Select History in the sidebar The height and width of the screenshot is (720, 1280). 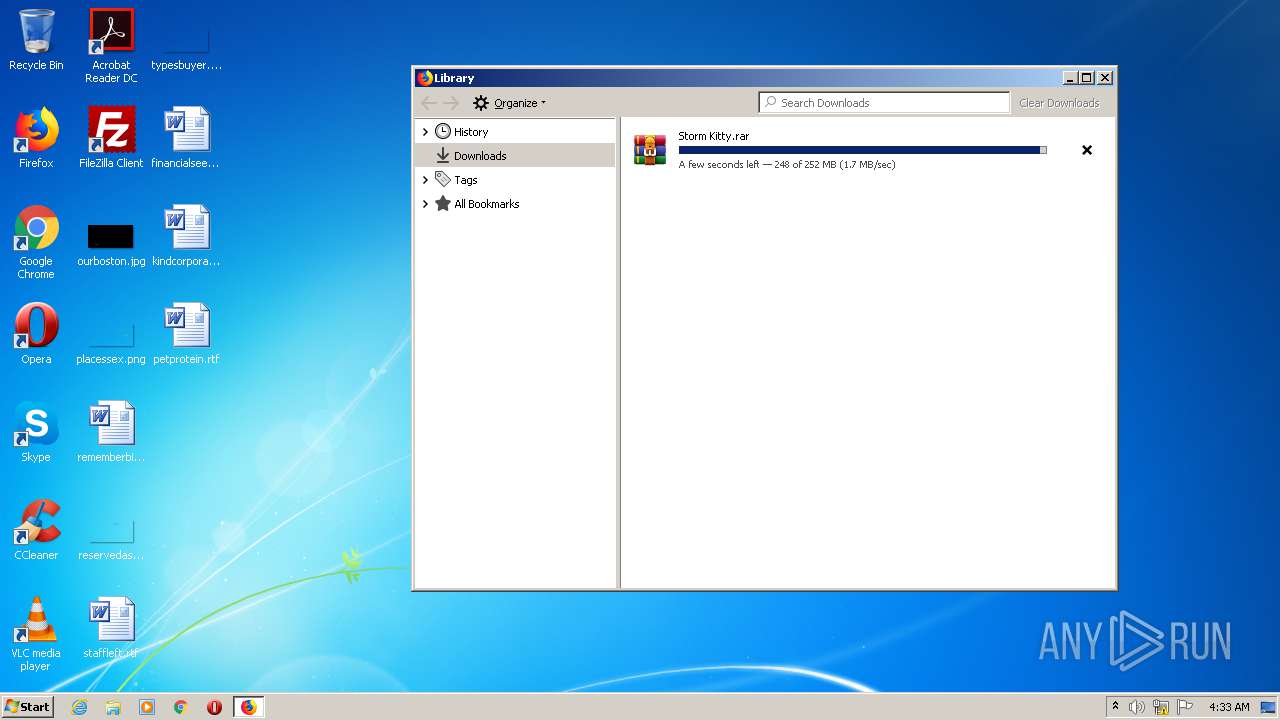point(470,132)
